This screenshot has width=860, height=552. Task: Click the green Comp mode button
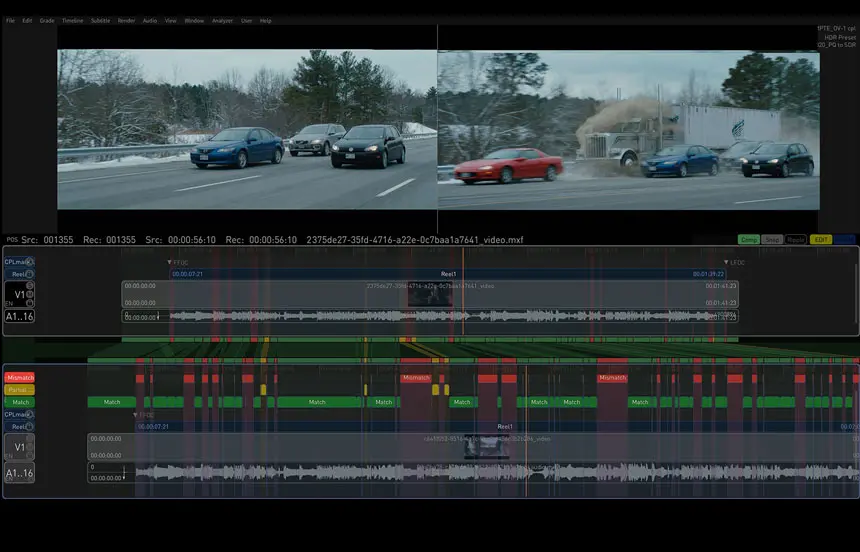[749, 239]
